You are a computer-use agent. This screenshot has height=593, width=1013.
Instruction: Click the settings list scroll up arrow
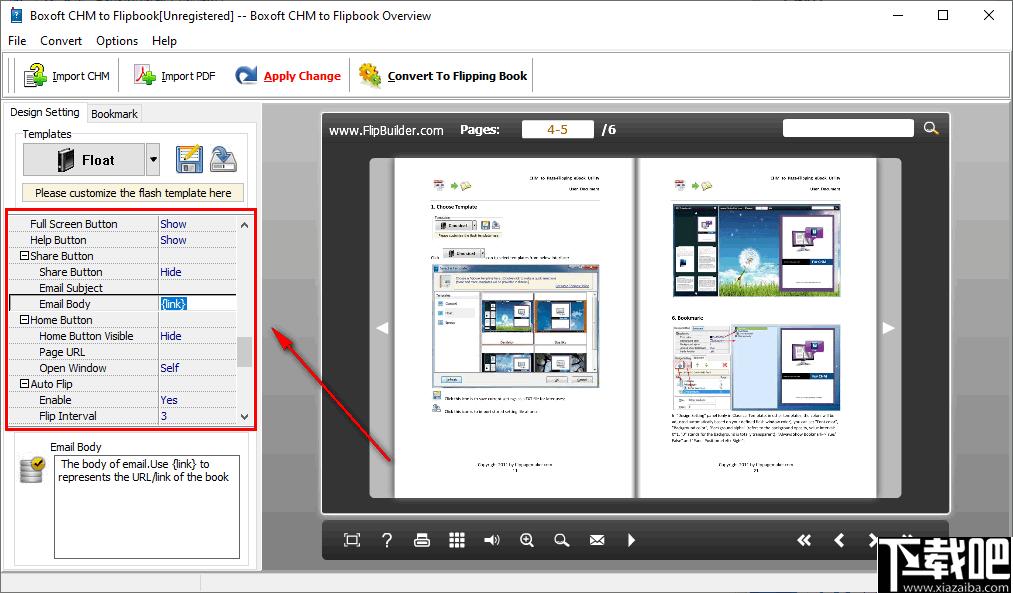coord(244,225)
